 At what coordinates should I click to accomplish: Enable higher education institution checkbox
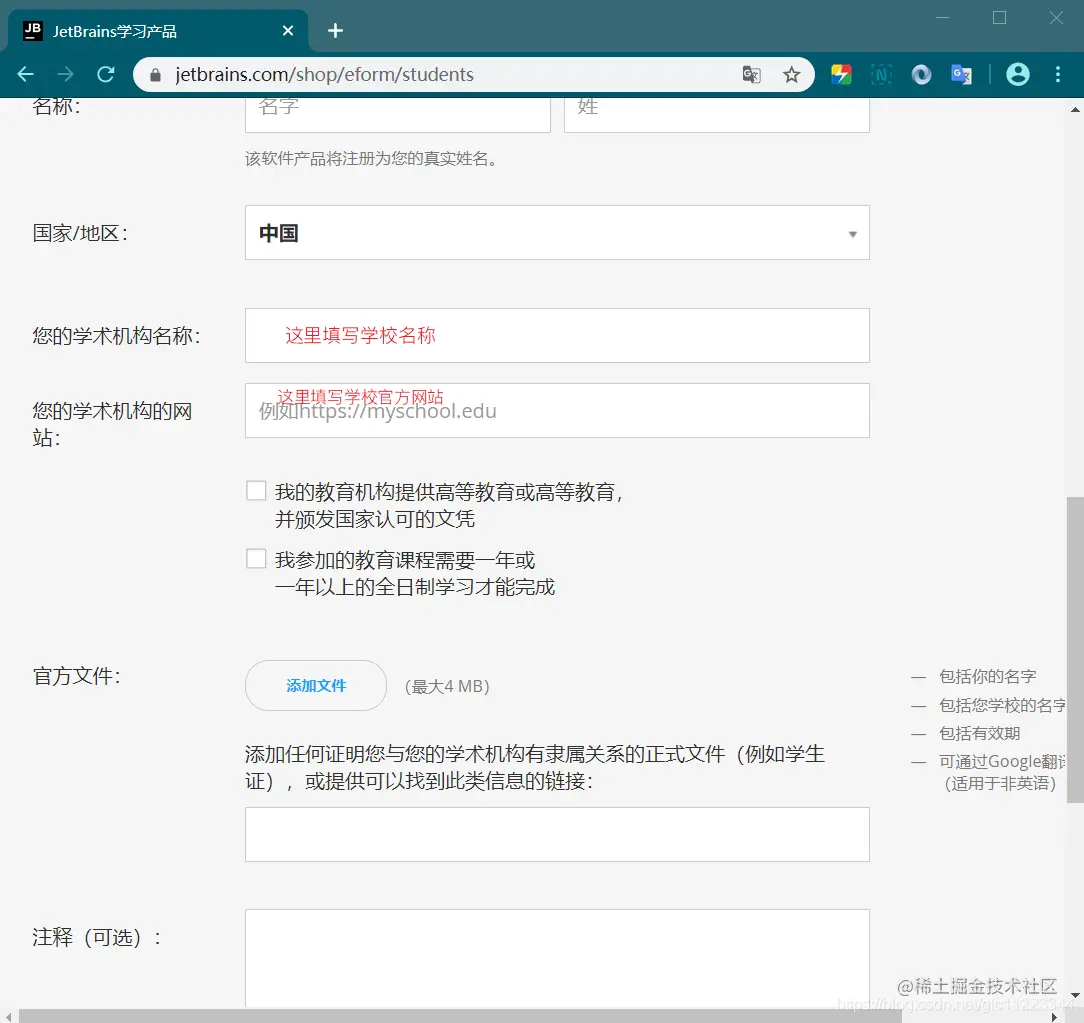pyautogui.click(x=256, y=490)
